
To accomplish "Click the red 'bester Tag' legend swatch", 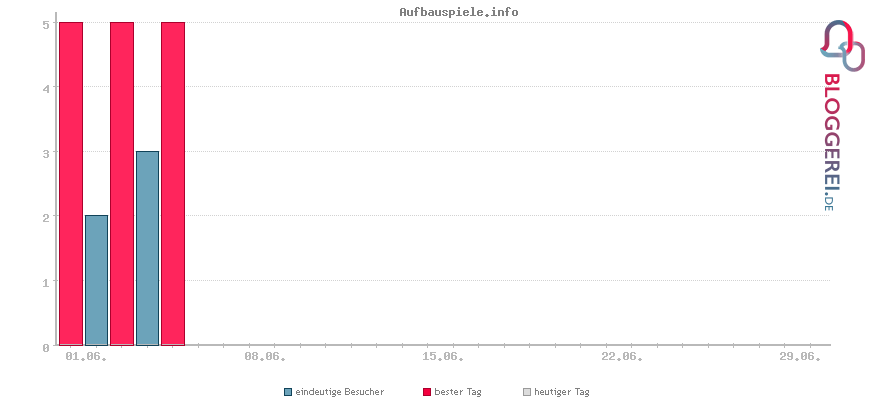I will (x=427, y=392).
